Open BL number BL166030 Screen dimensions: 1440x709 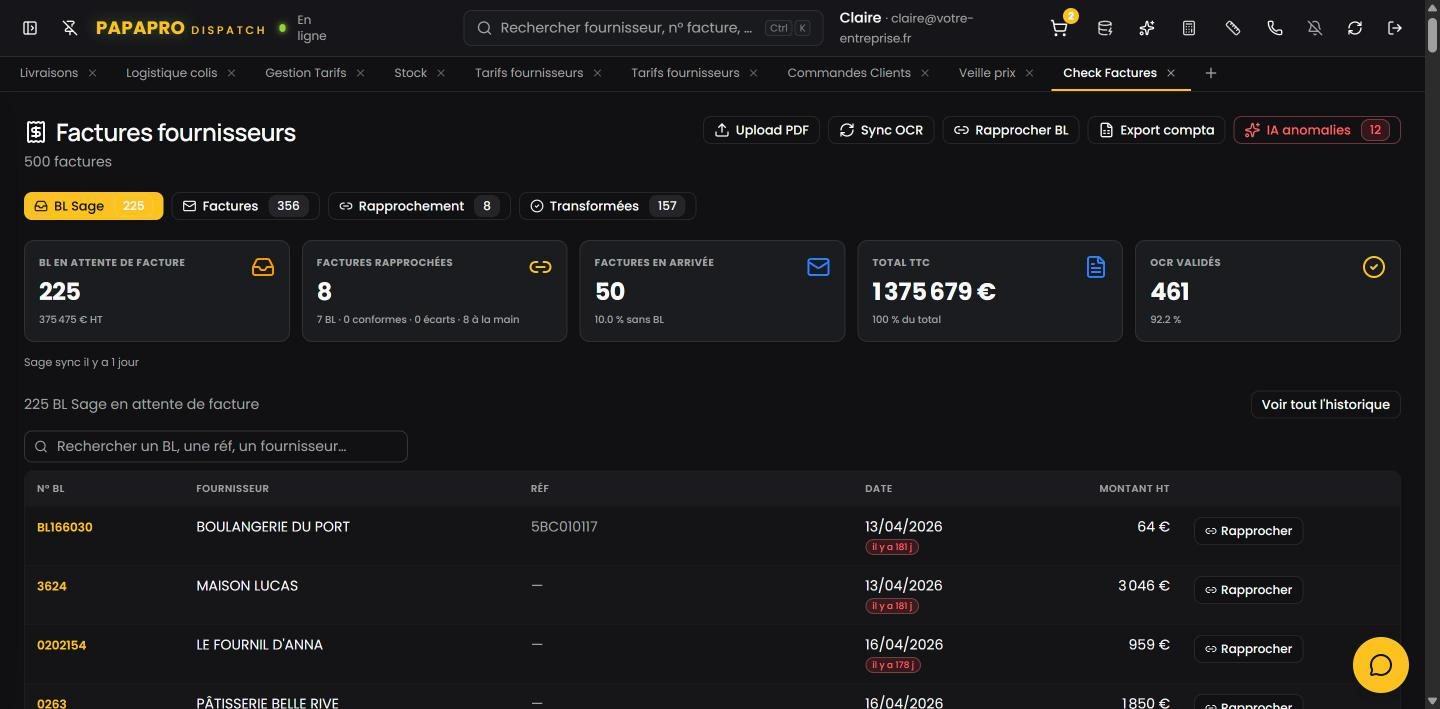(x=65, y=527)
